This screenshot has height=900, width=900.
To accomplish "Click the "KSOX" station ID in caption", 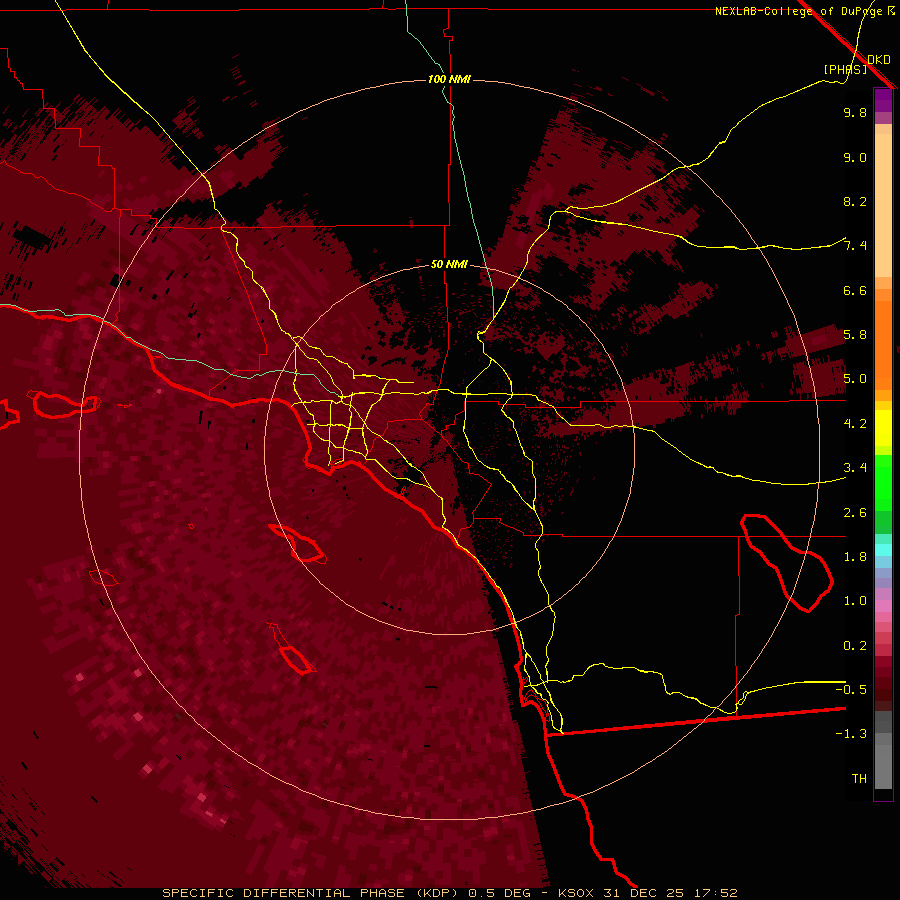I will (x=576, y=893).
